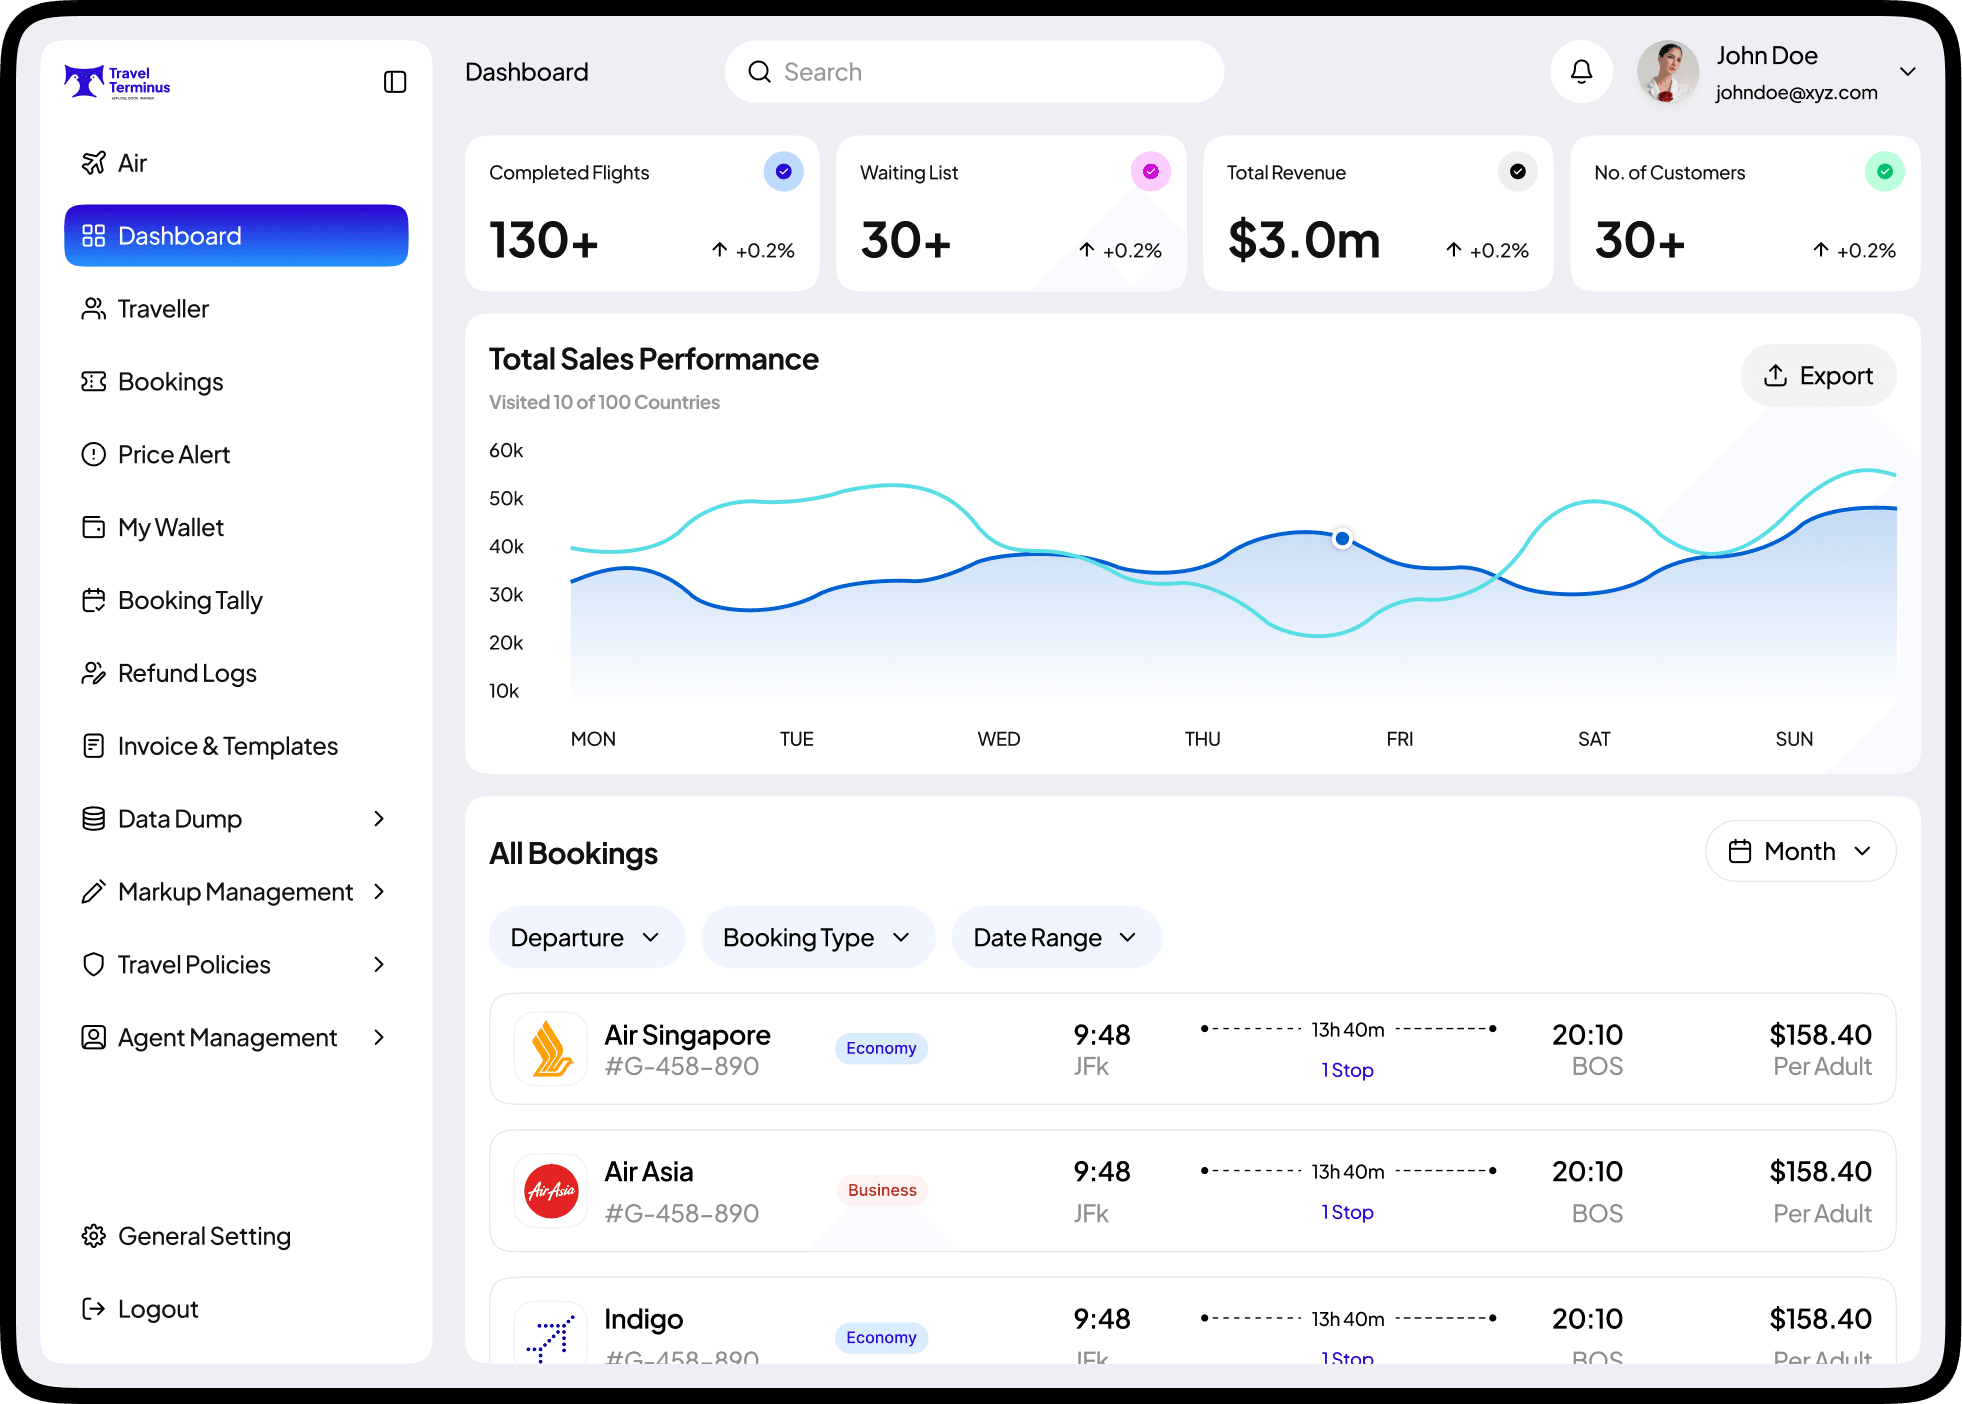Collapse sidebar with the panel icon
Viewport: 1962px width, 1404px height.
395,82
